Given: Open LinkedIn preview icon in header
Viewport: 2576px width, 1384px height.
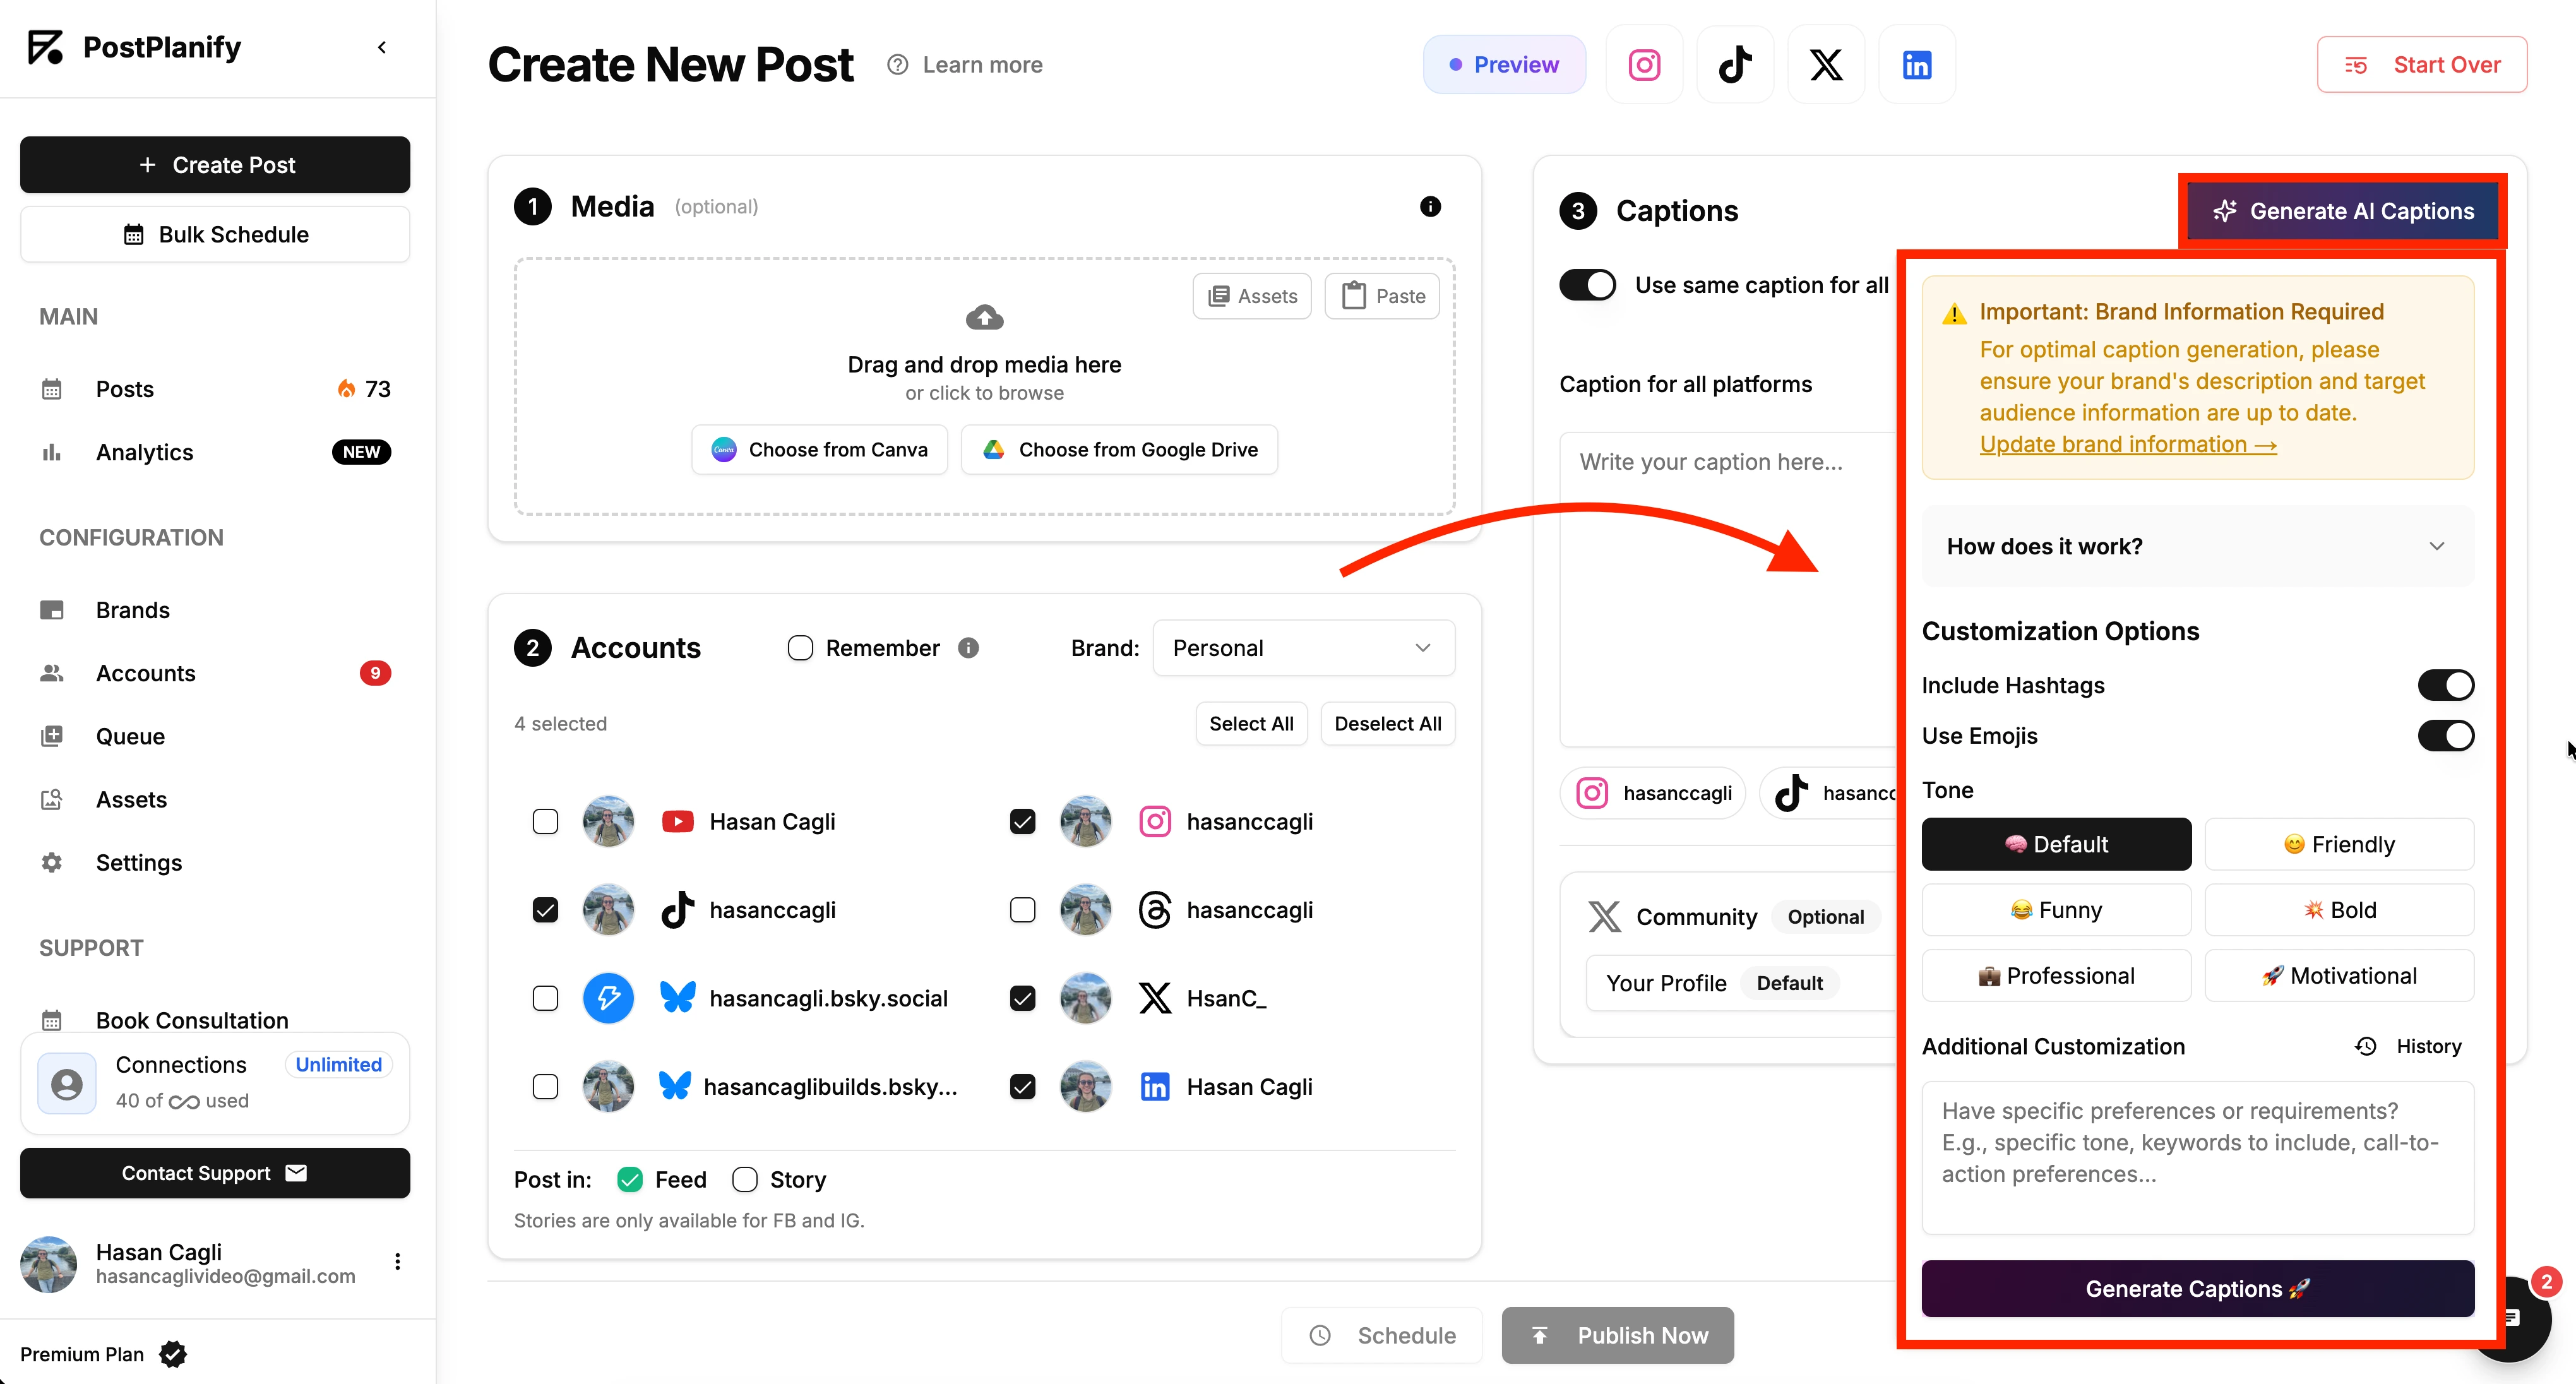Looking at the screenshot, I should pyautogui.click(x=1917, y=65).
